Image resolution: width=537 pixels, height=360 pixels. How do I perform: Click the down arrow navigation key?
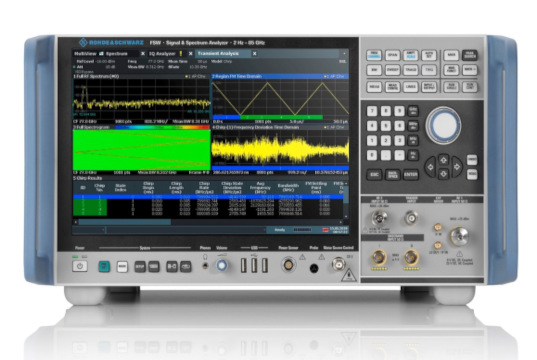click(x=444, y=174)
